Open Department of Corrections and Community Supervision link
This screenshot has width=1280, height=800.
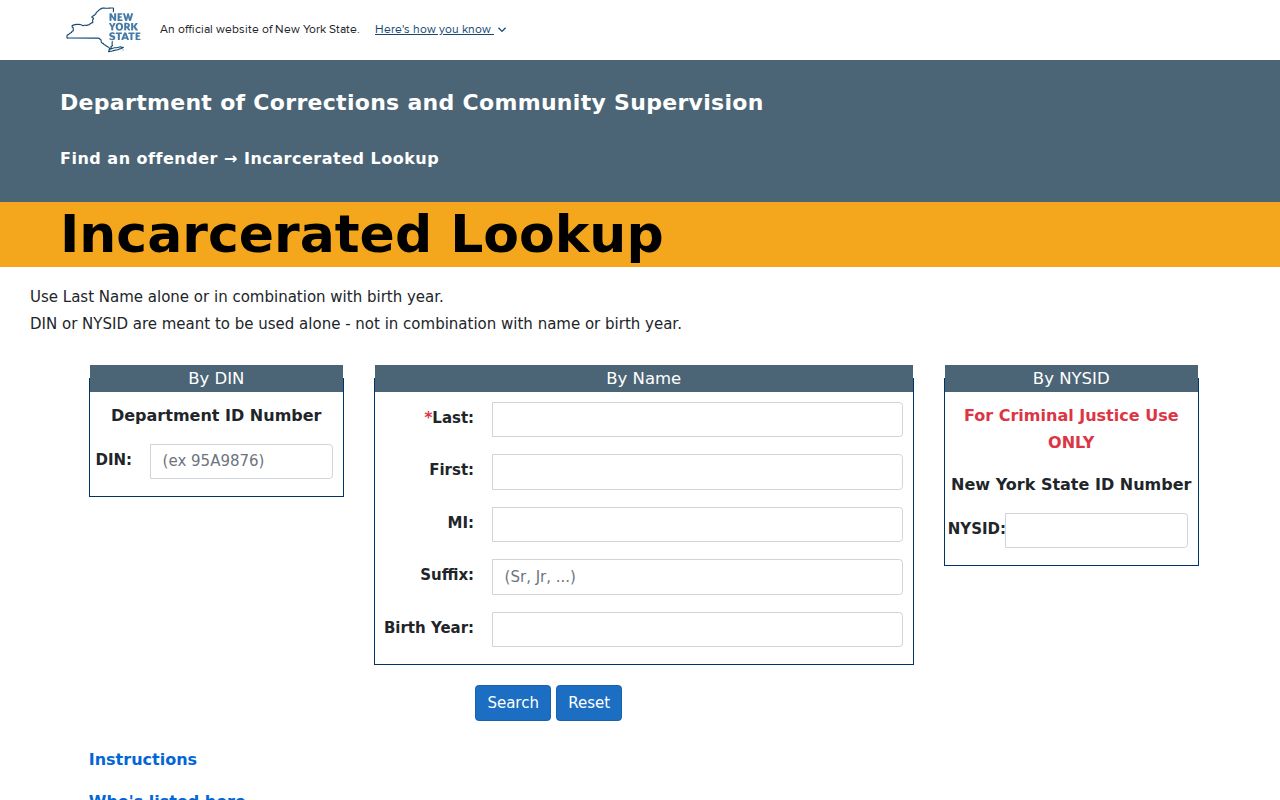pyautogui.click(x=411, y=102)
